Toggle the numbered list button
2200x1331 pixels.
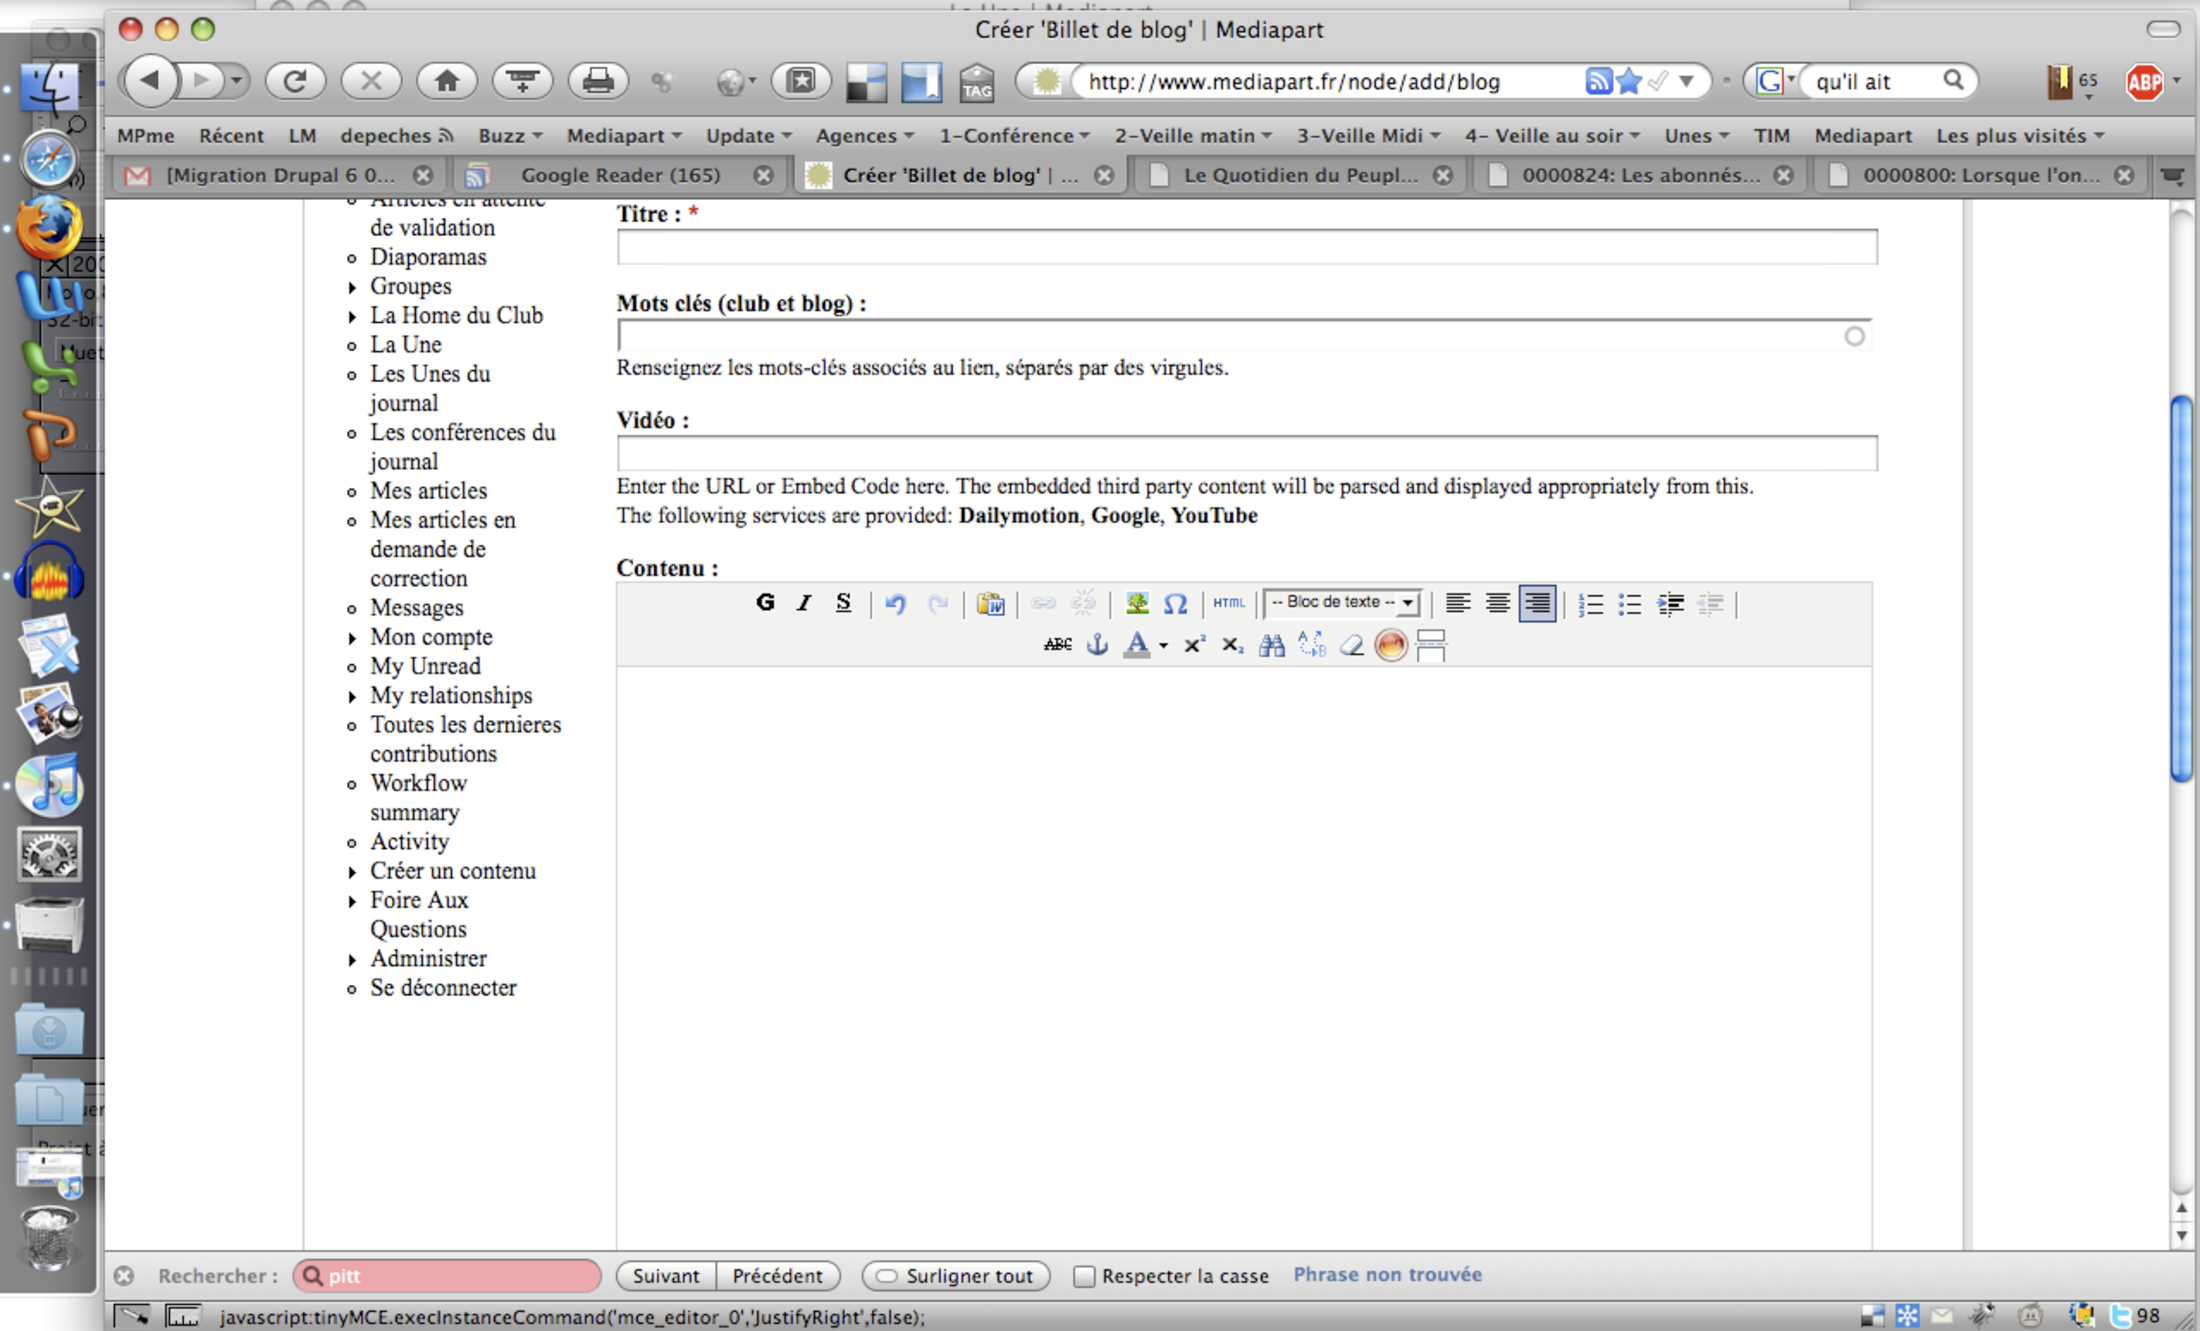point(1590,604)
